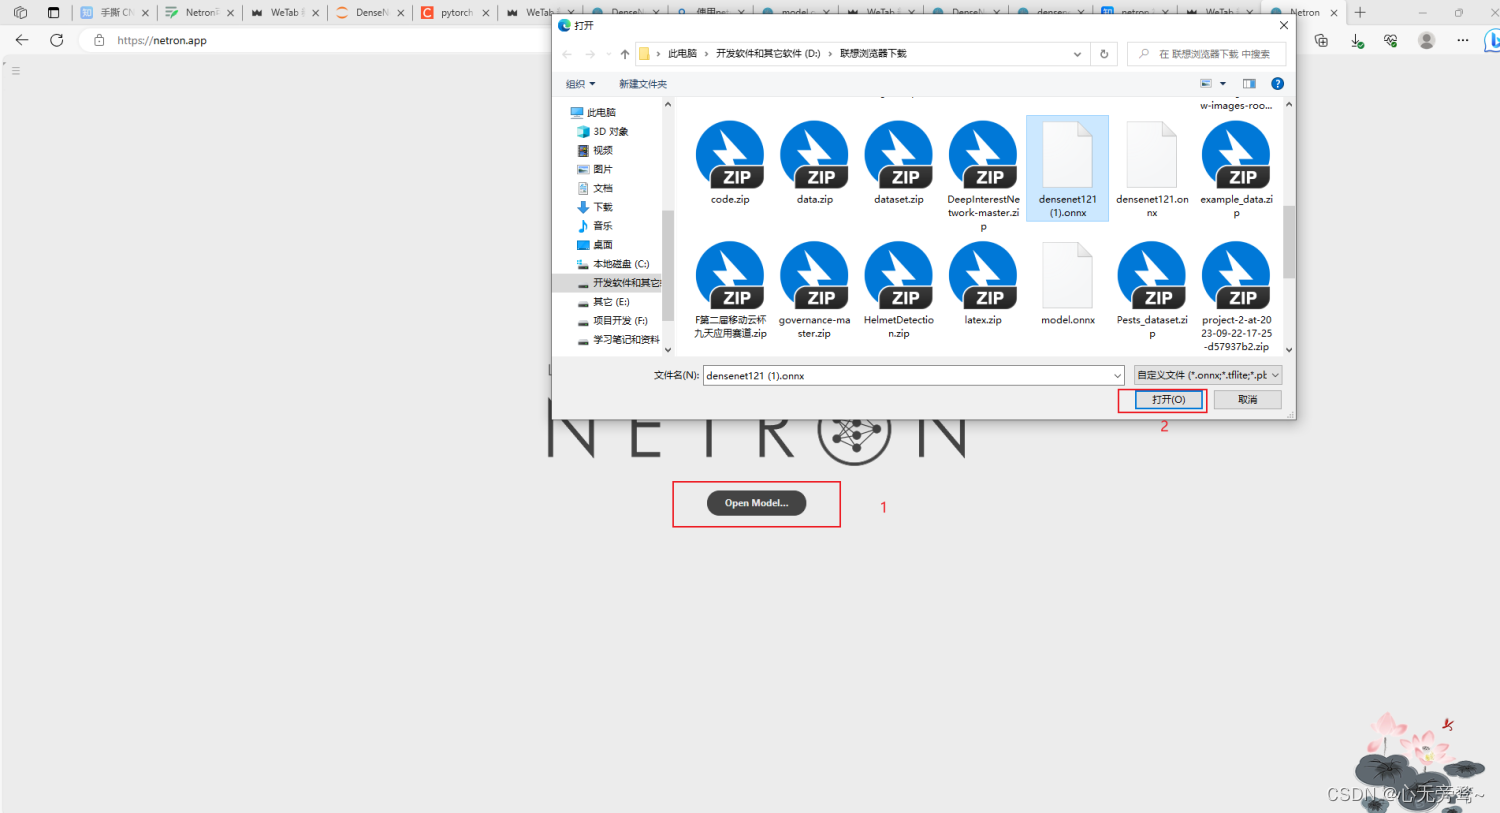The width and height of the screenshot is (1500, 813).
Task: Expand the 此电脑 breadcrumb chevron
Action: (x=706, y=54)
